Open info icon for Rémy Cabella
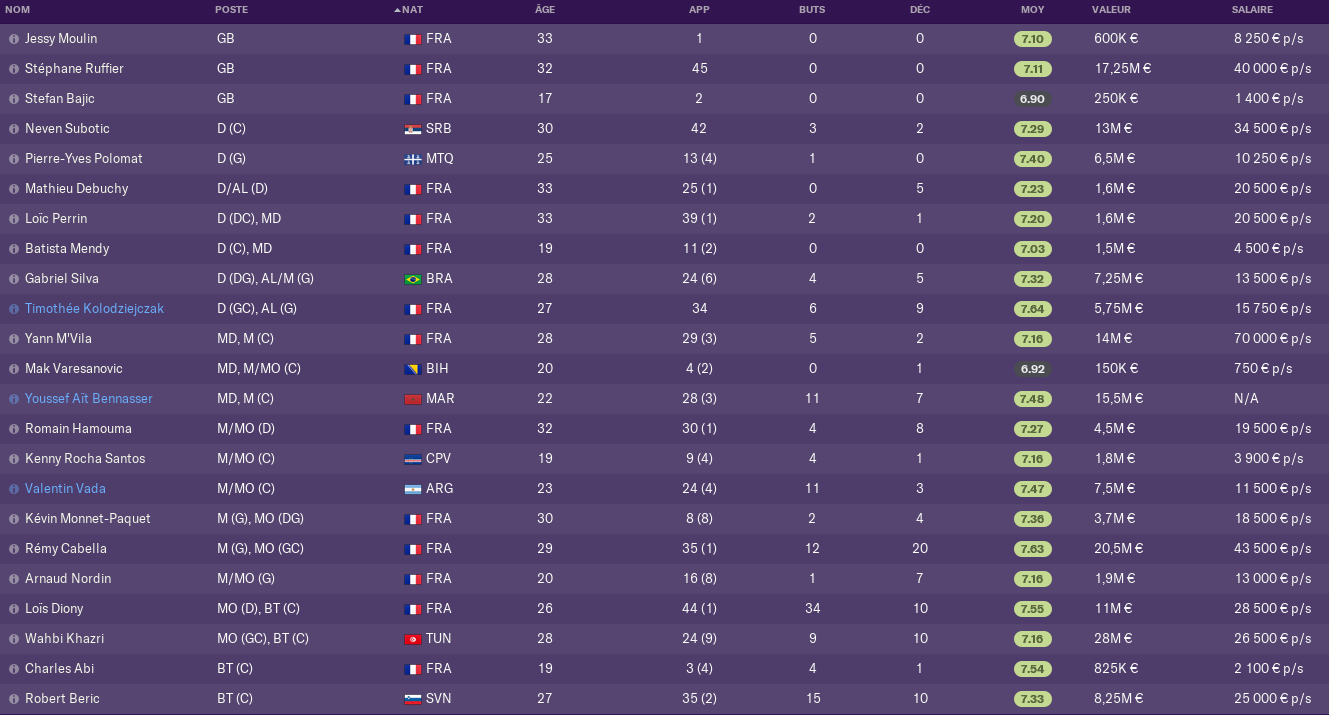The height and width of the screenshot is (715, 1329). (x=14, y=549)
